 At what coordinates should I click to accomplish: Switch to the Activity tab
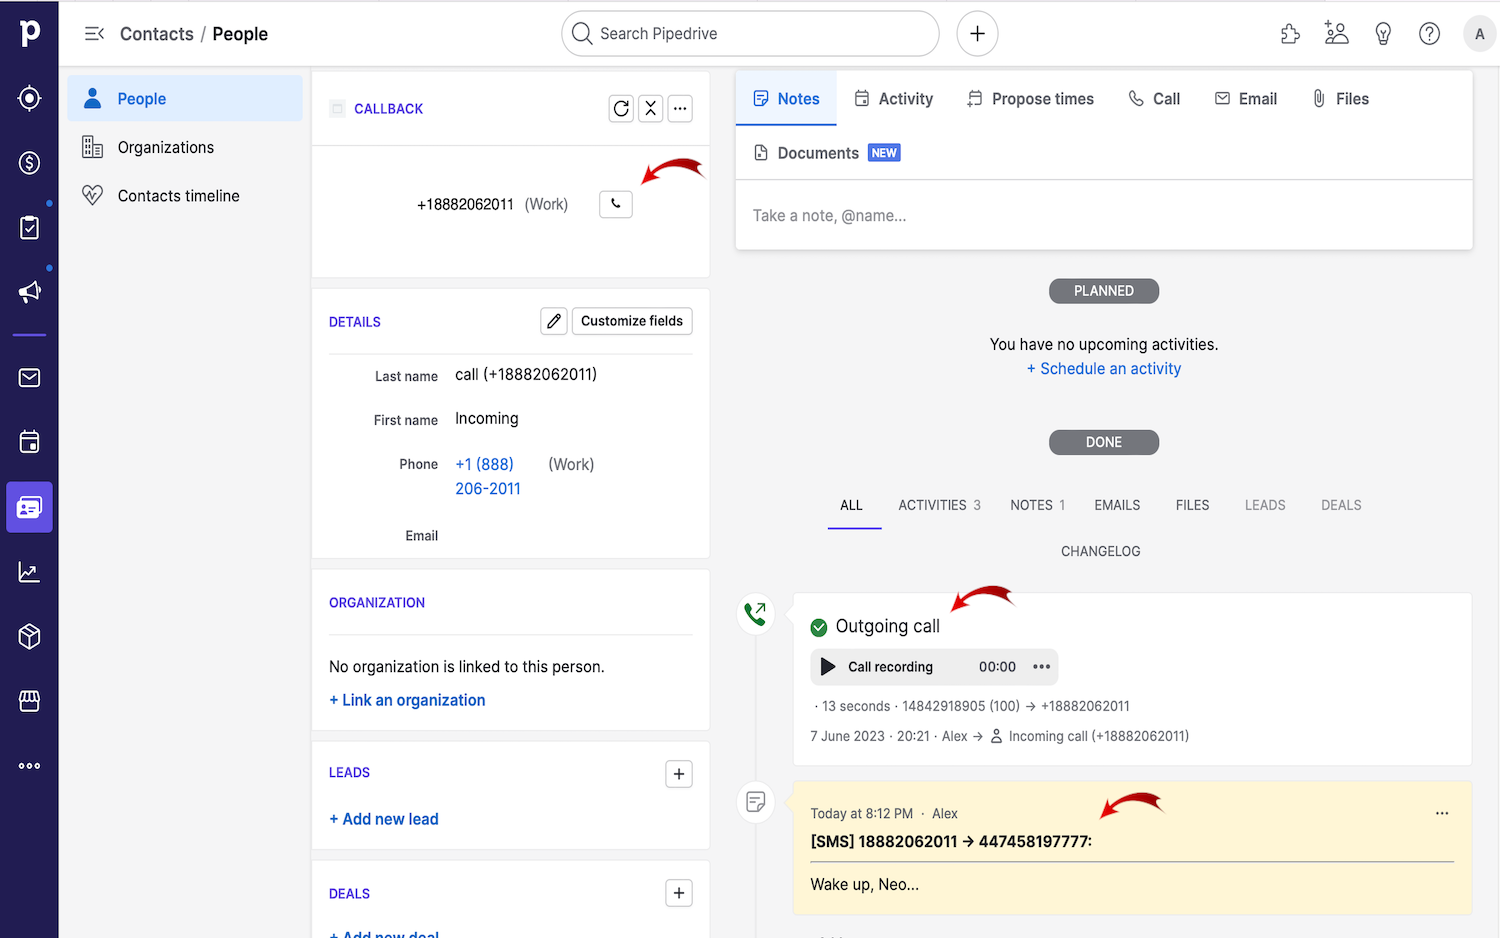pyautogui.click(x=894, y=98)
